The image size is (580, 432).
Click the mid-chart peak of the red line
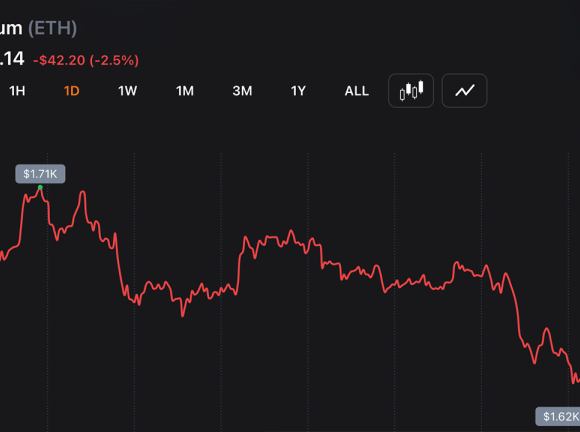tap(291, 231)
